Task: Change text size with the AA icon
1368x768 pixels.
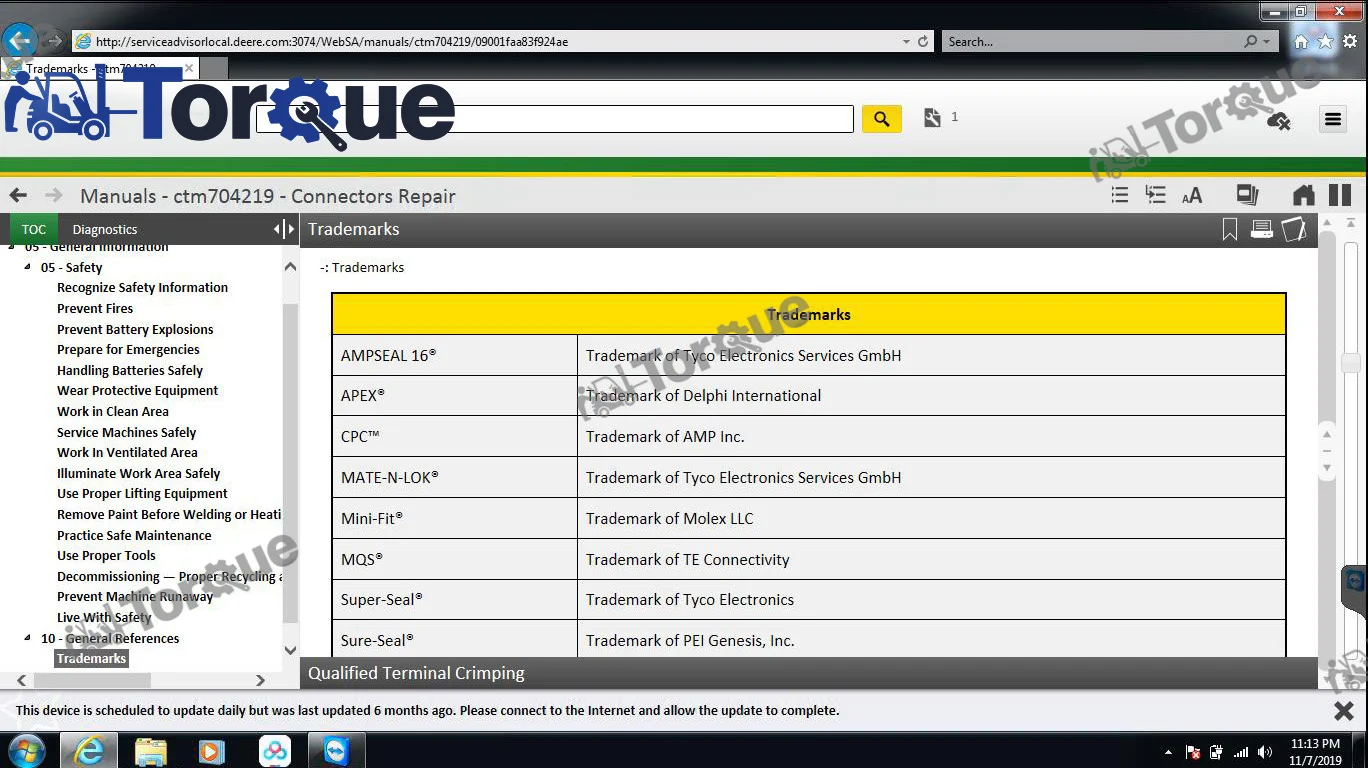Action: (1192, 196)
